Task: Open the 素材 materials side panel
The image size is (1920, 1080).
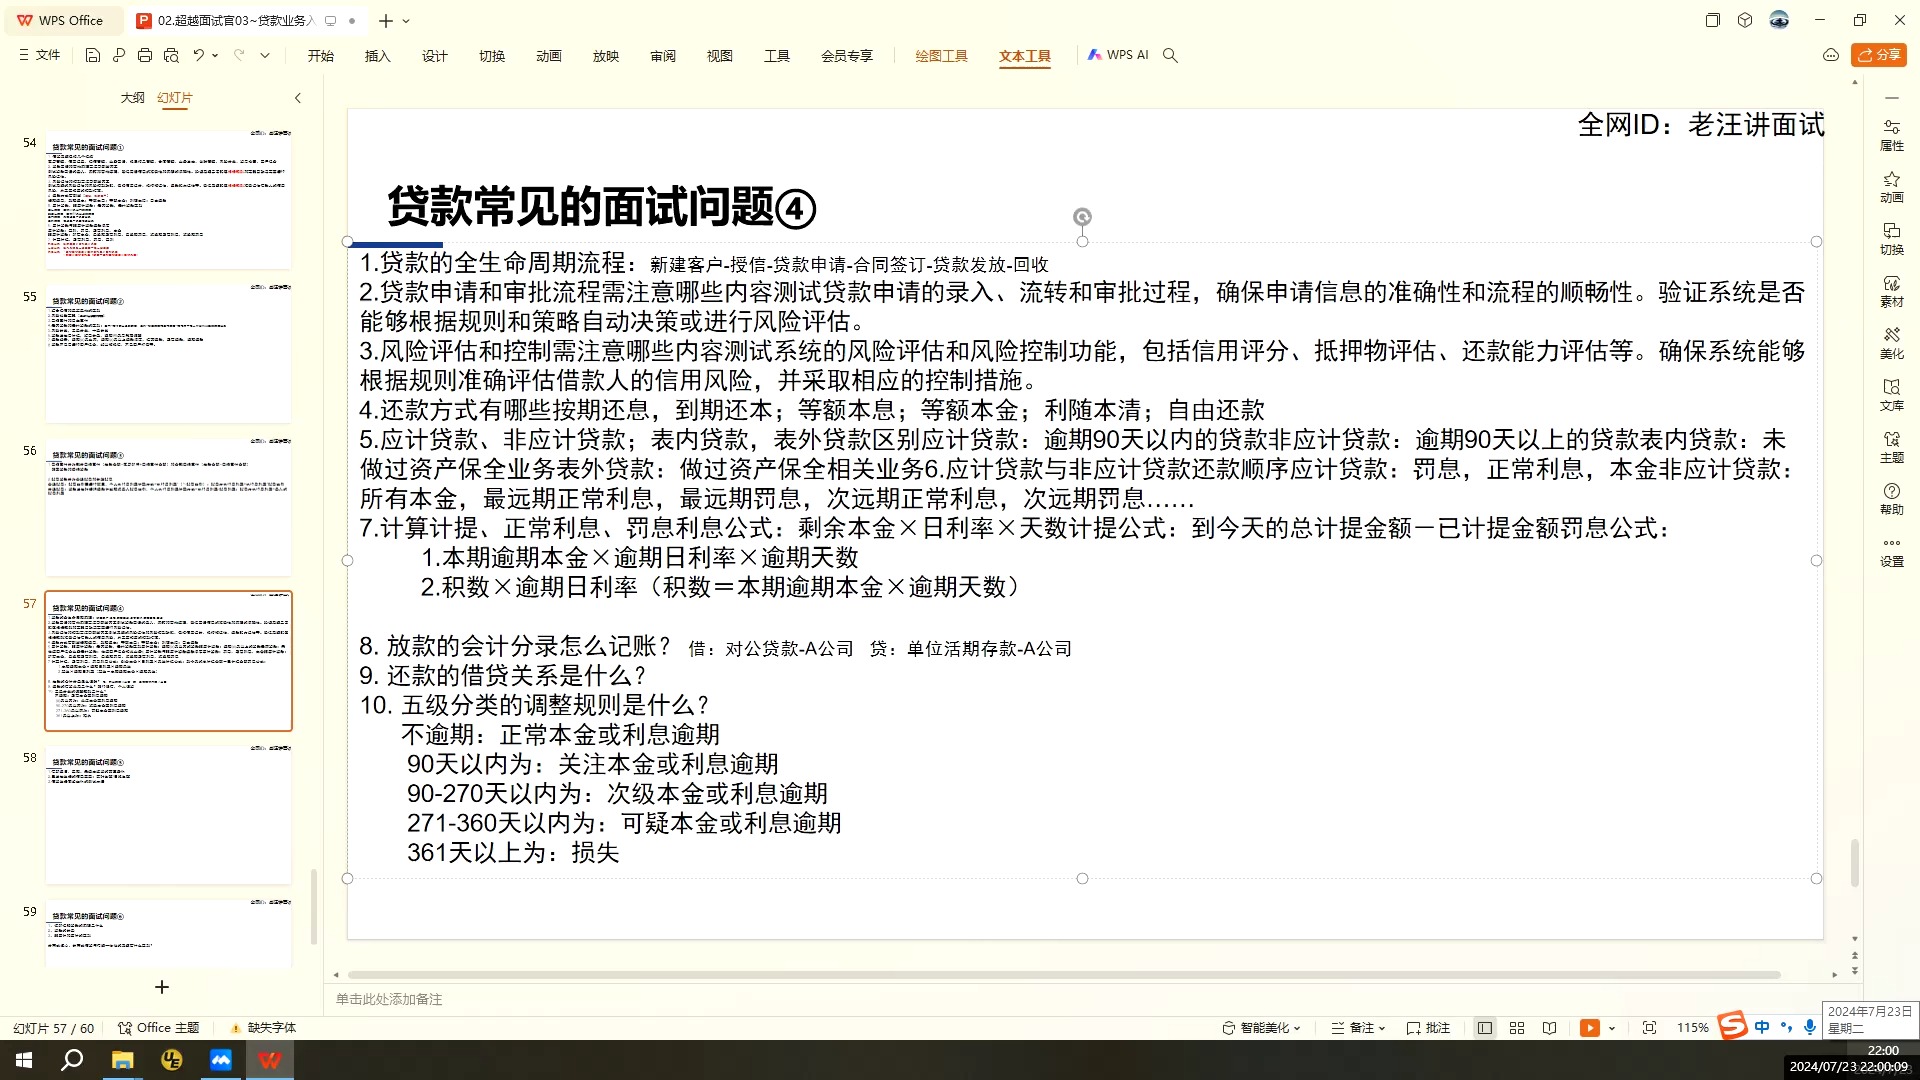Action: (x=1892, y=291)
